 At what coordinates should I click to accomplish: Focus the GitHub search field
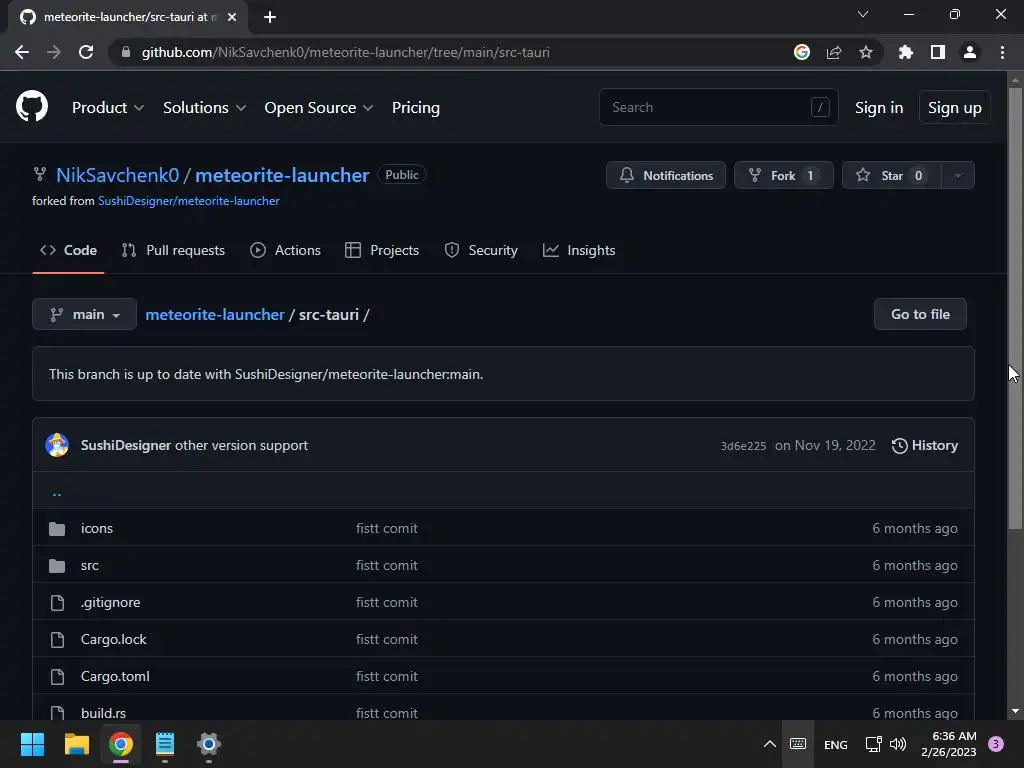(718, 107)
